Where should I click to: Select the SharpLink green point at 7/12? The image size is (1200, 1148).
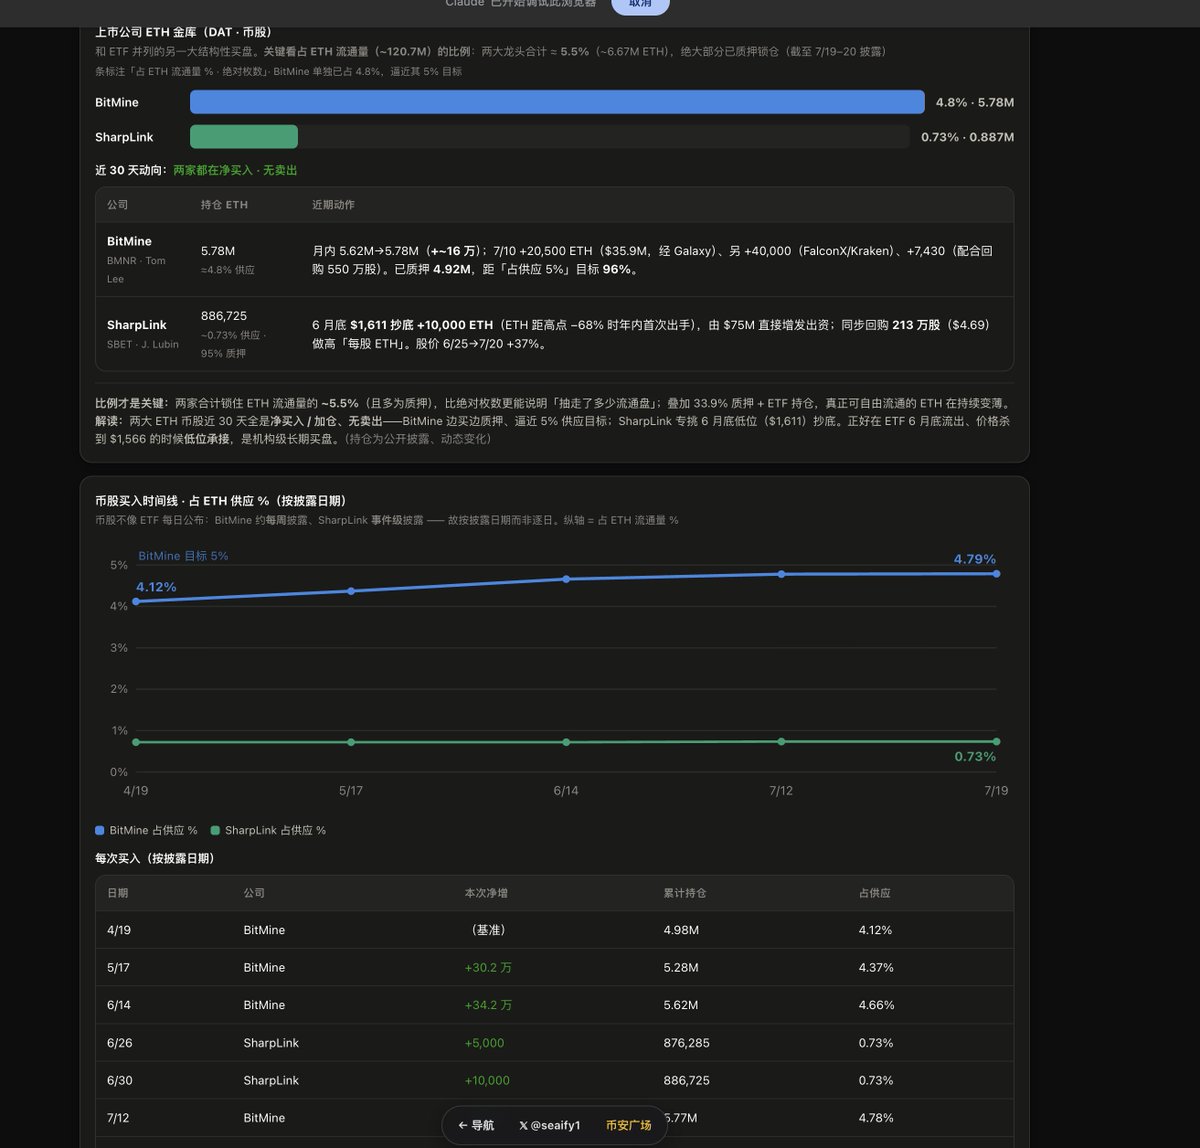pyautogui.click(x=781, y=741)
